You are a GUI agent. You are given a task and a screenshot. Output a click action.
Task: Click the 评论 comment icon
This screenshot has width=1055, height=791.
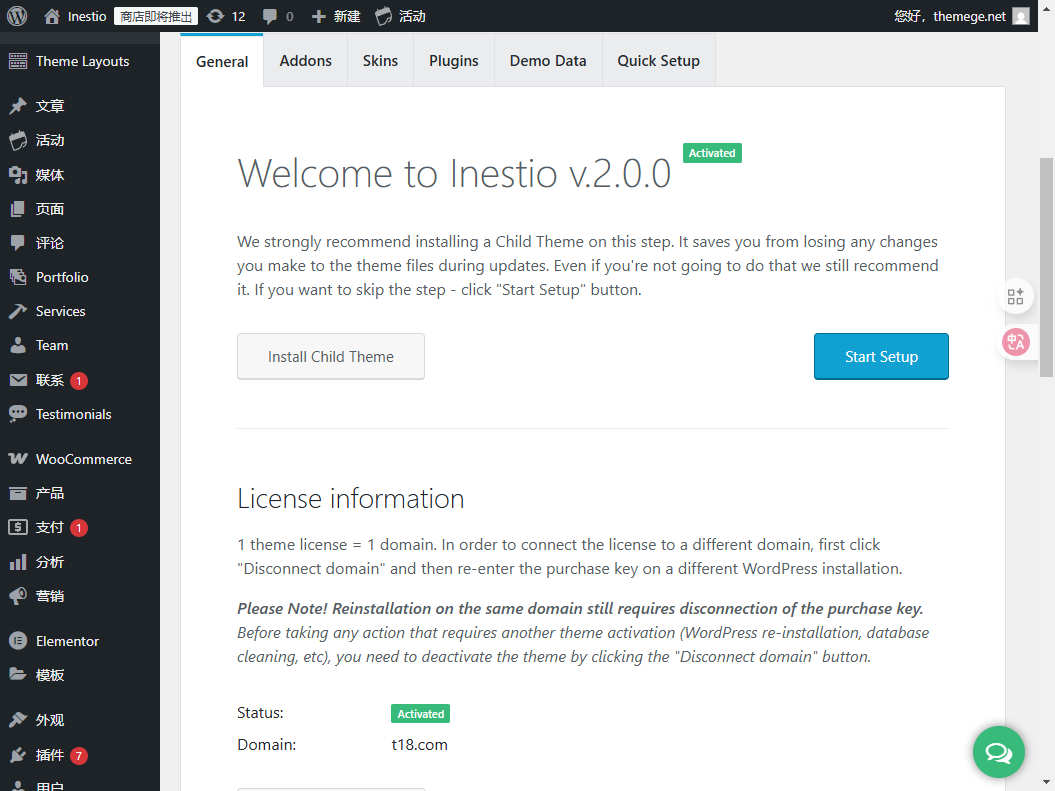18,243
